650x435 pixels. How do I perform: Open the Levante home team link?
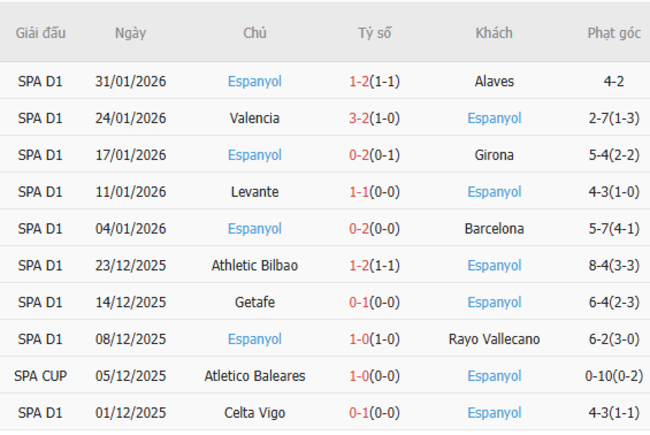254,192
